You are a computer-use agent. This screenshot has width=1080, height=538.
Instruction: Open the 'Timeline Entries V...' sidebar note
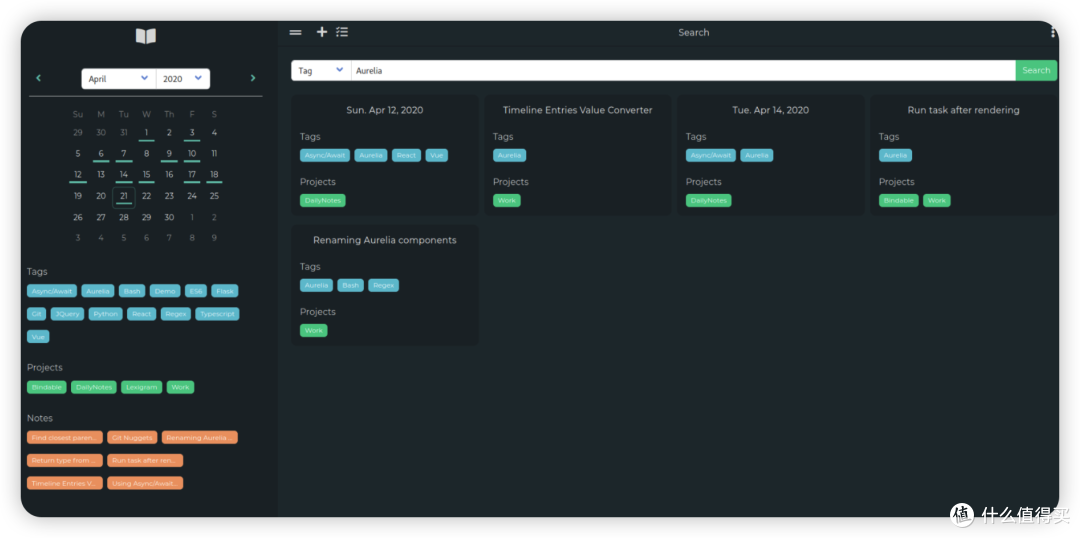[65, 483]
